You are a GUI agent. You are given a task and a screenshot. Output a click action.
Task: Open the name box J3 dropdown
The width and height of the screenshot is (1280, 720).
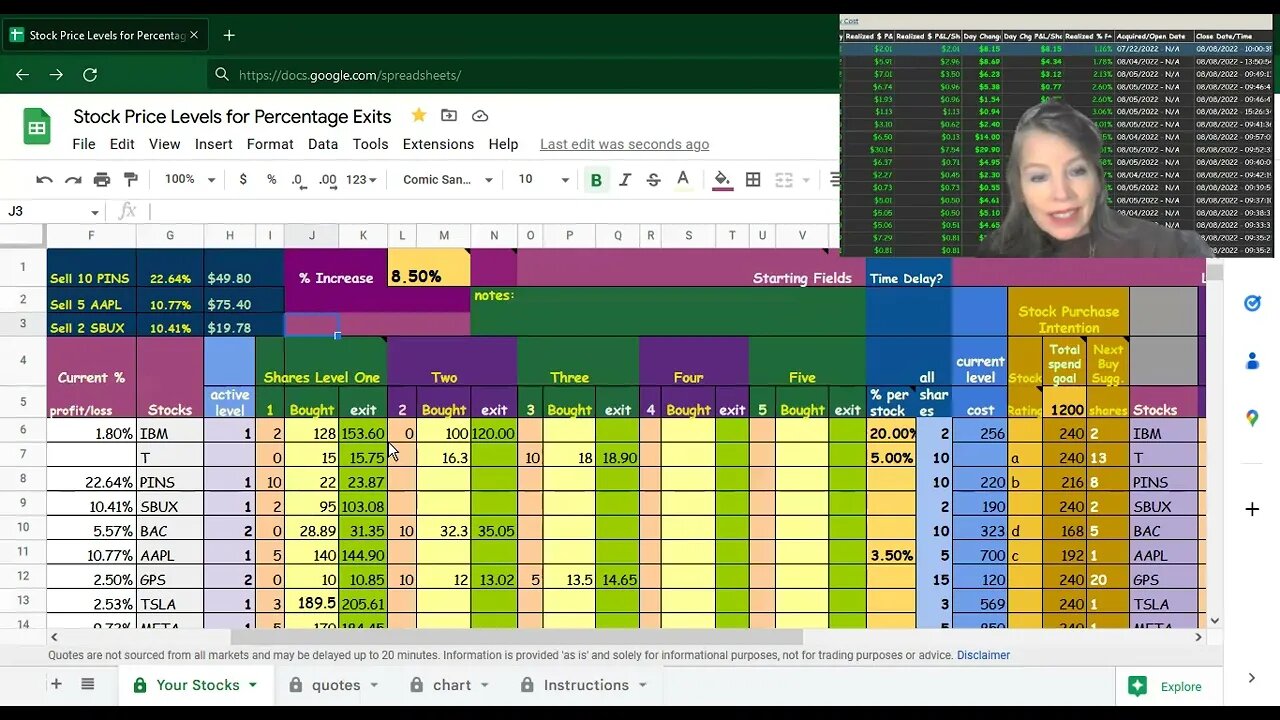95,211
